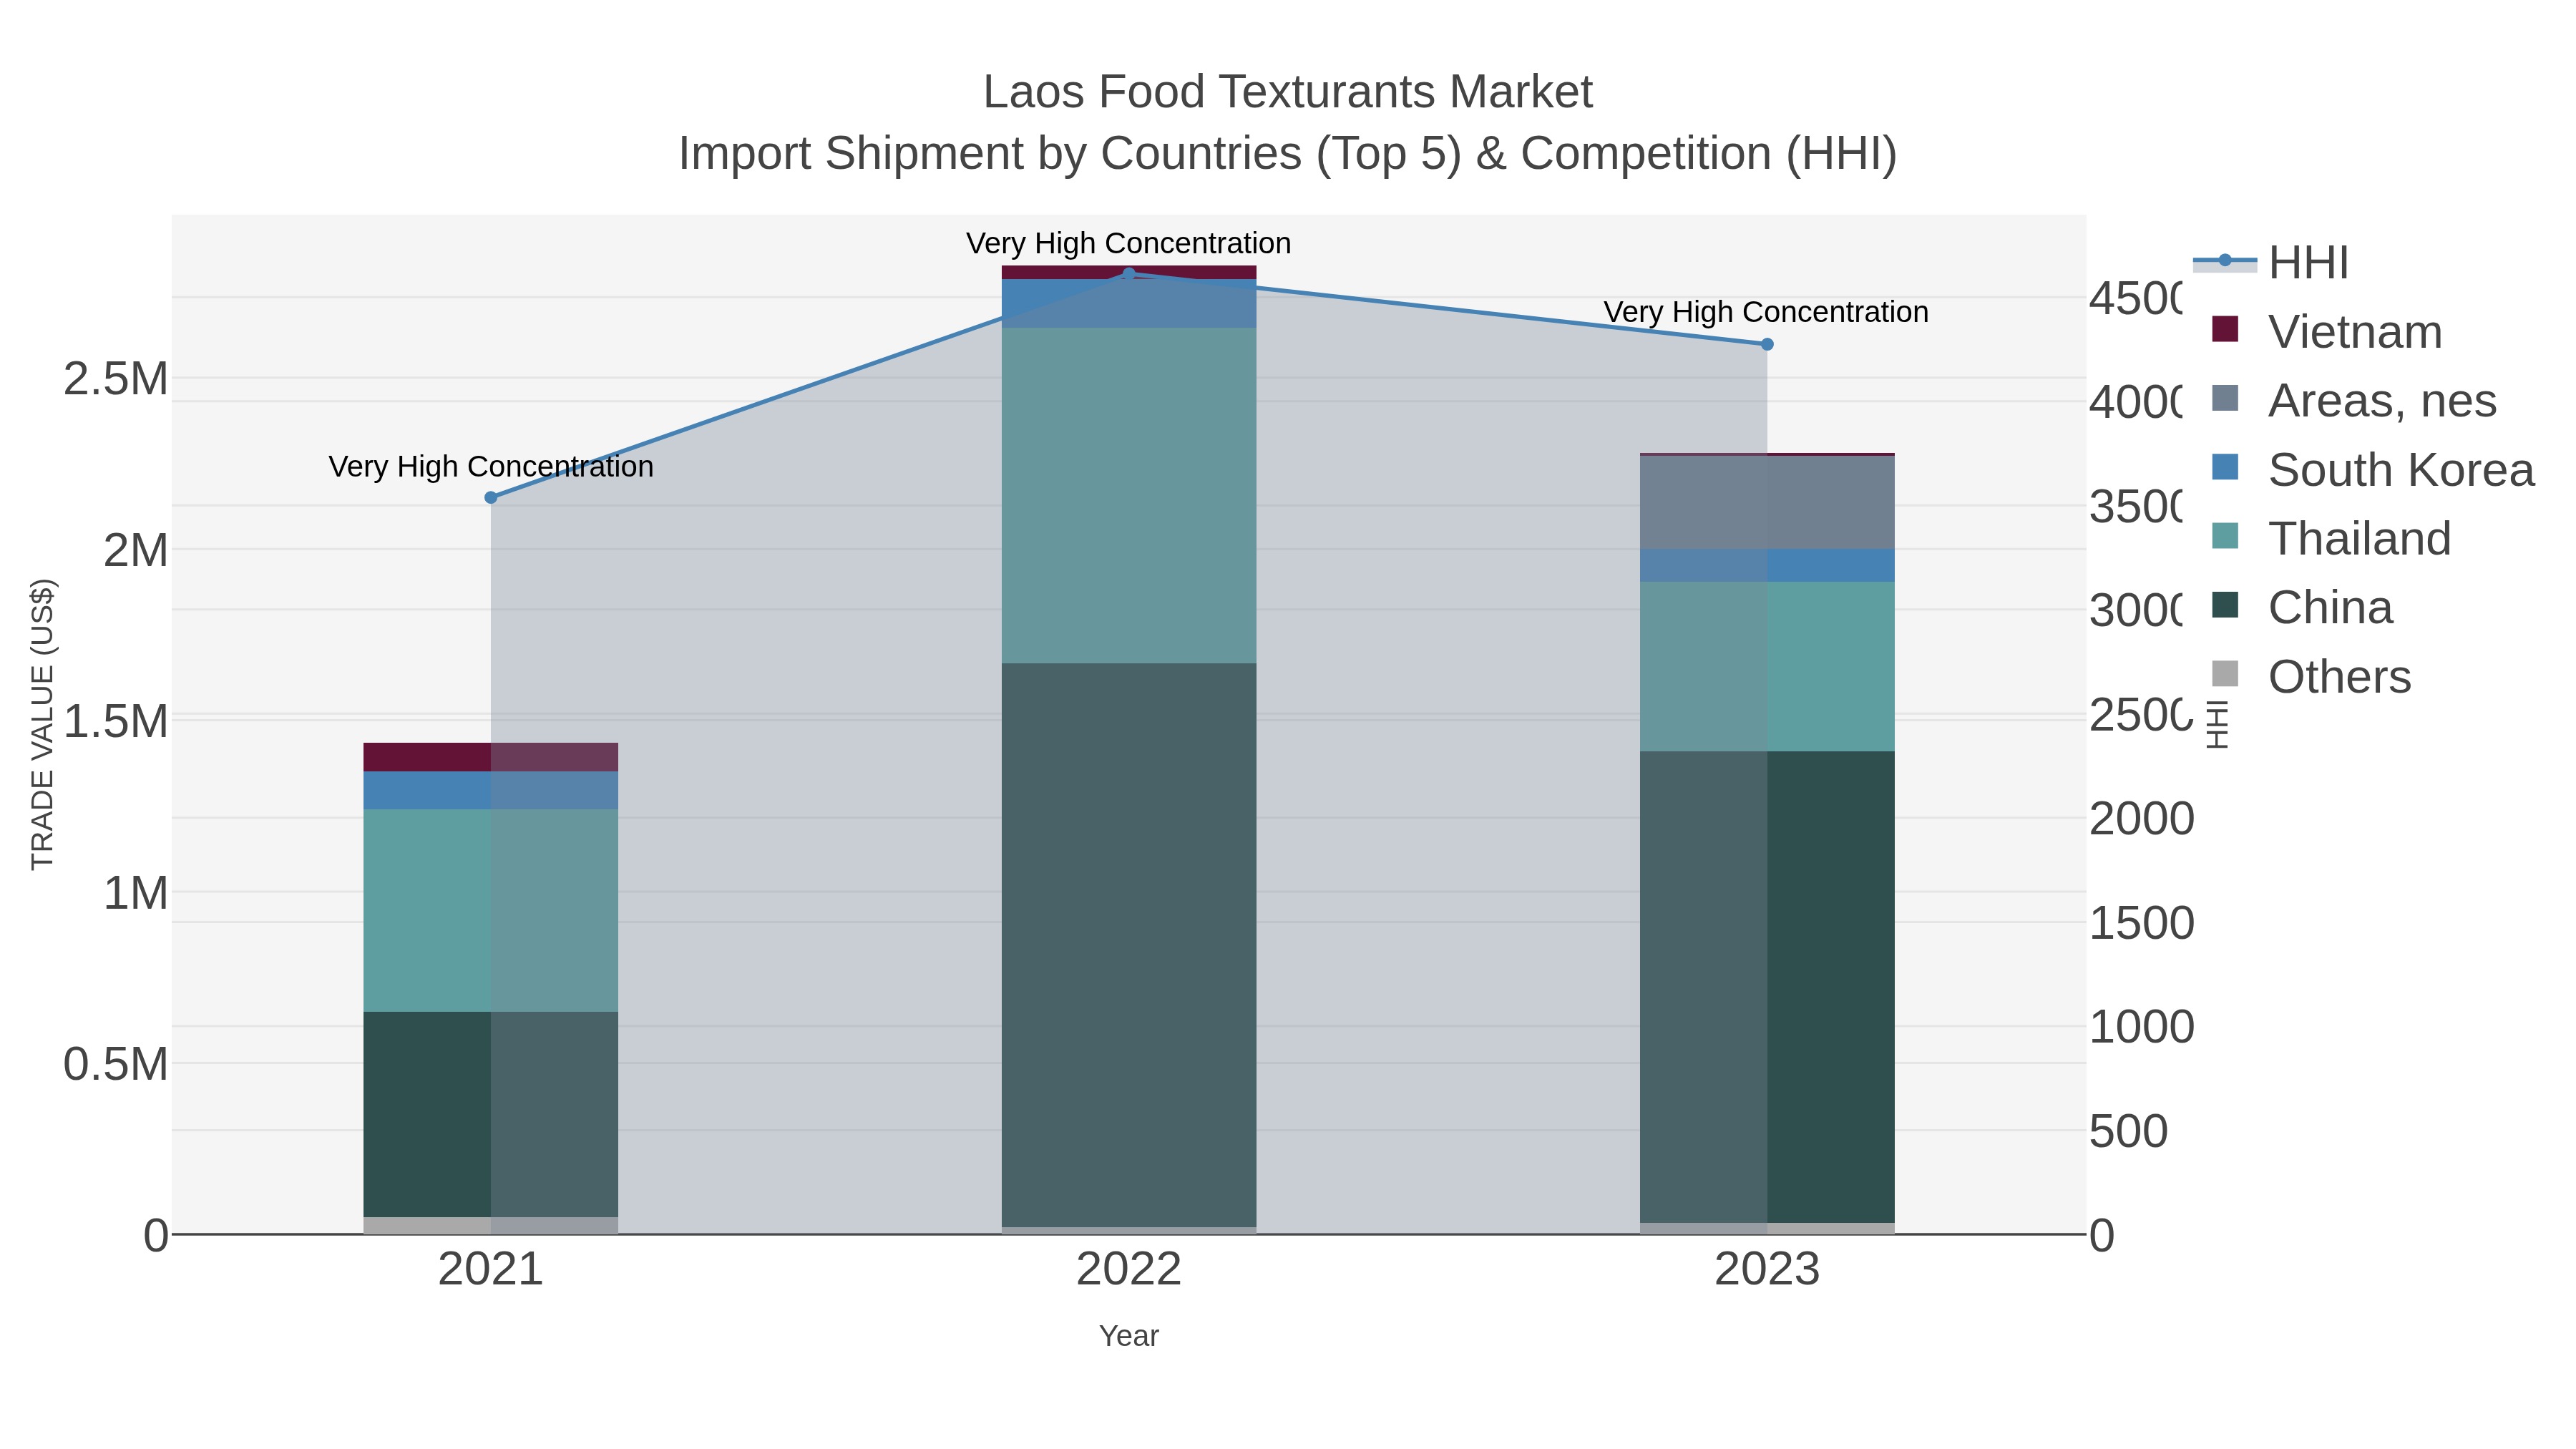This screenshot has height=1449, width=2576.
Task: Click the rotated HHI right-axis title
Action: click(2218, 724)
